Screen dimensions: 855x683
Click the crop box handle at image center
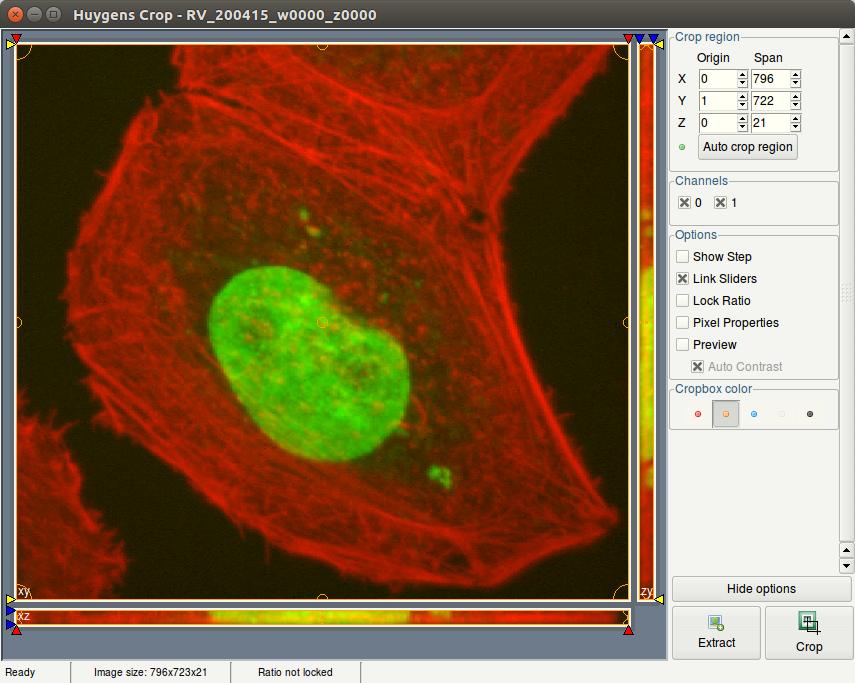(322, 322)
